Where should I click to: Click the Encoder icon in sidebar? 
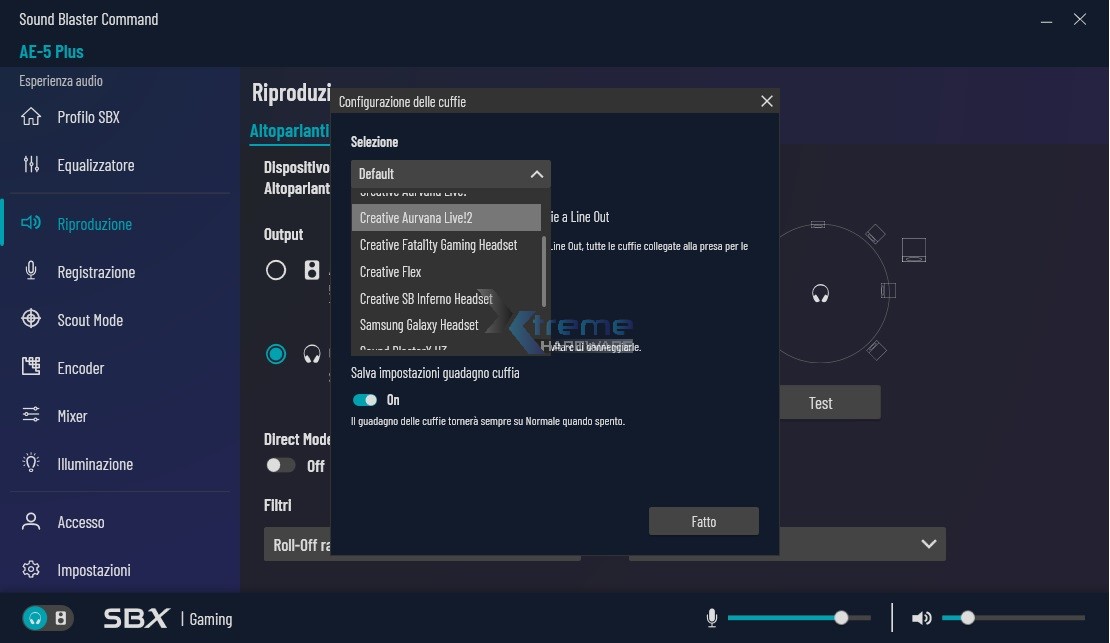pyautogui.click(x=31, y=368)
